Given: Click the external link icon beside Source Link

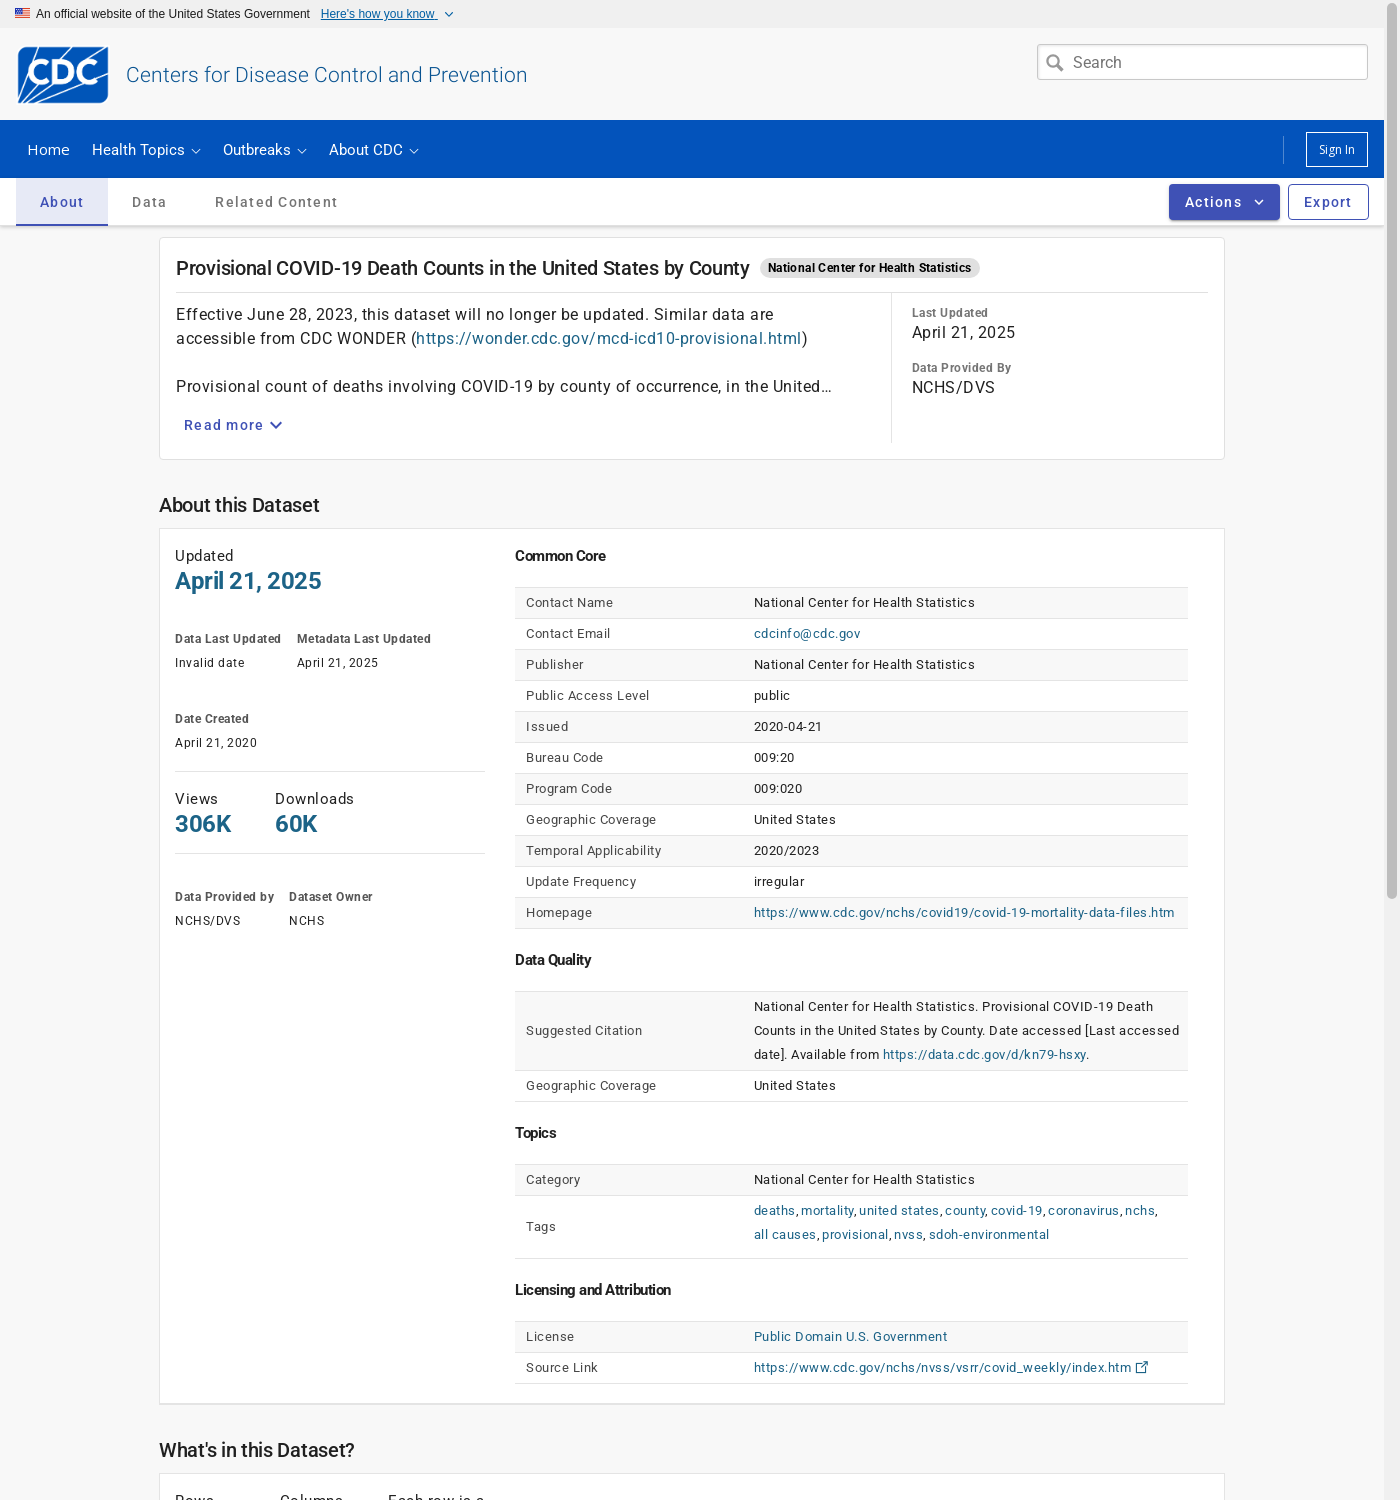Looking at the screenshot, I should tap(1142, 1367).
